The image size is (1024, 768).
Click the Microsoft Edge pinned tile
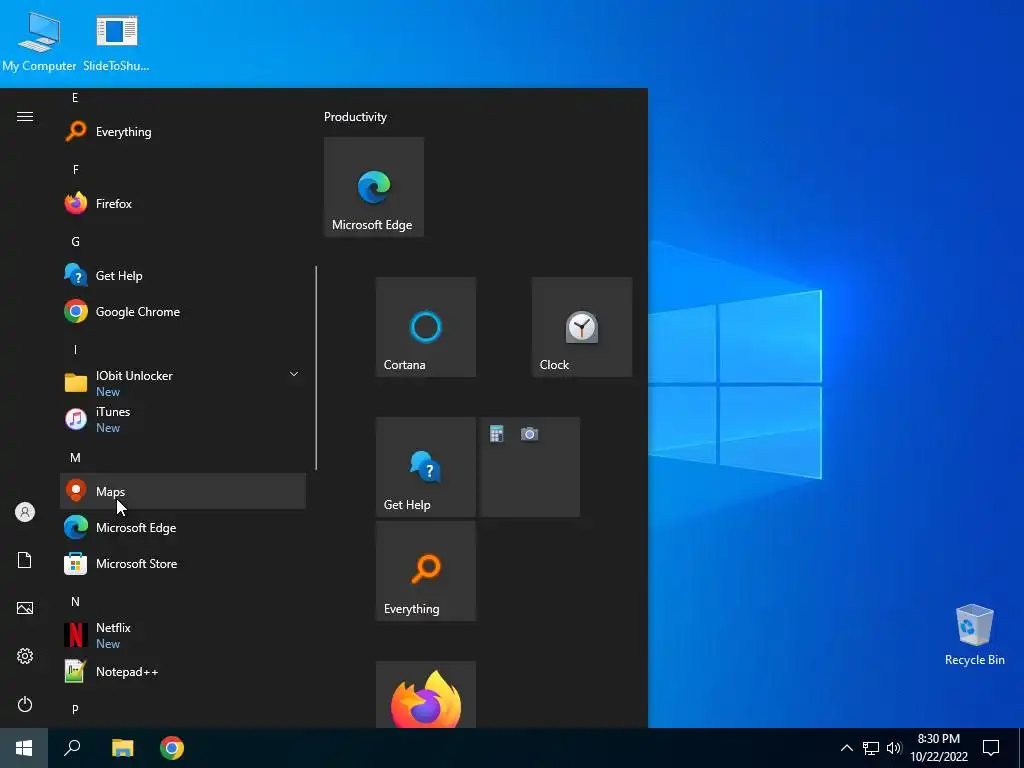tap(374, 187)
